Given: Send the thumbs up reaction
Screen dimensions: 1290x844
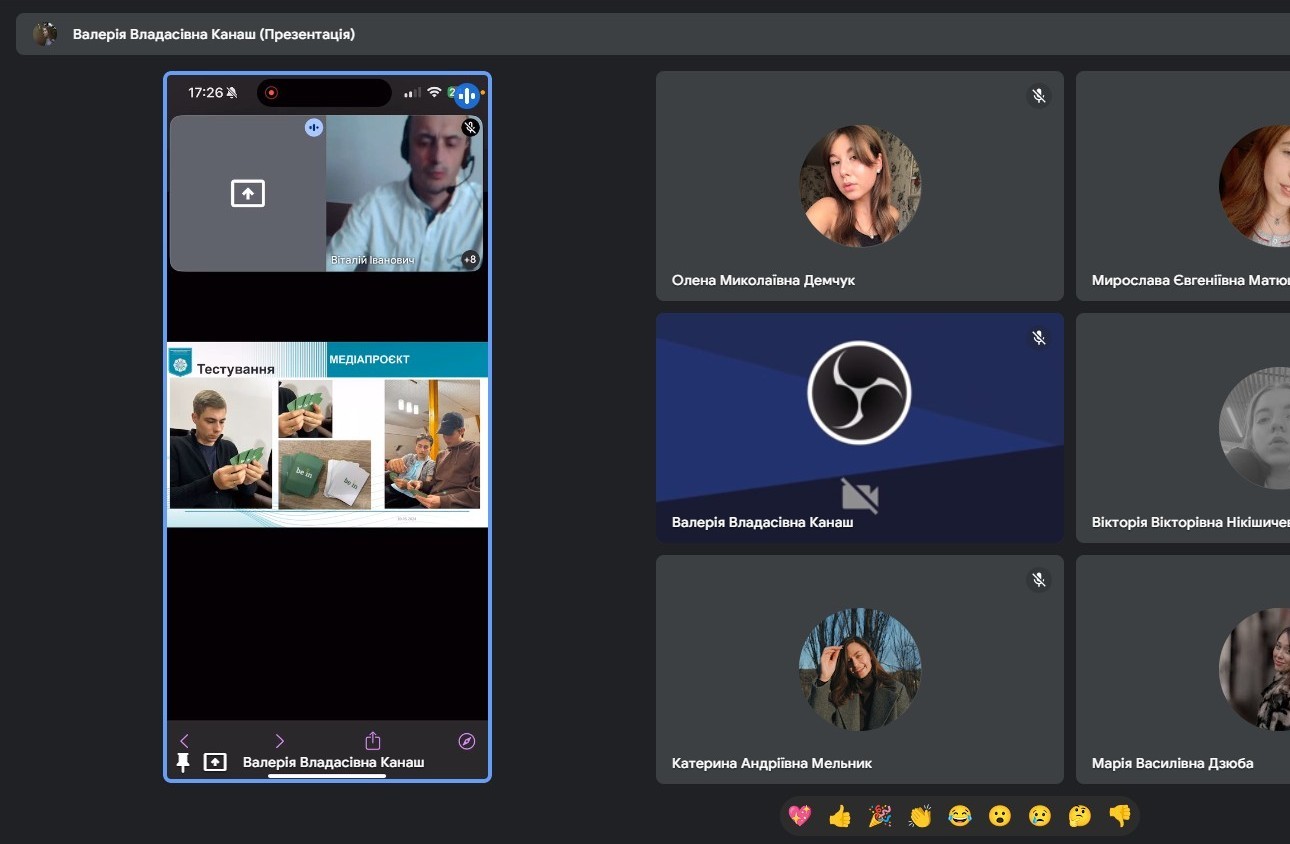Looking at the screenshot, I should click(839, 816).
